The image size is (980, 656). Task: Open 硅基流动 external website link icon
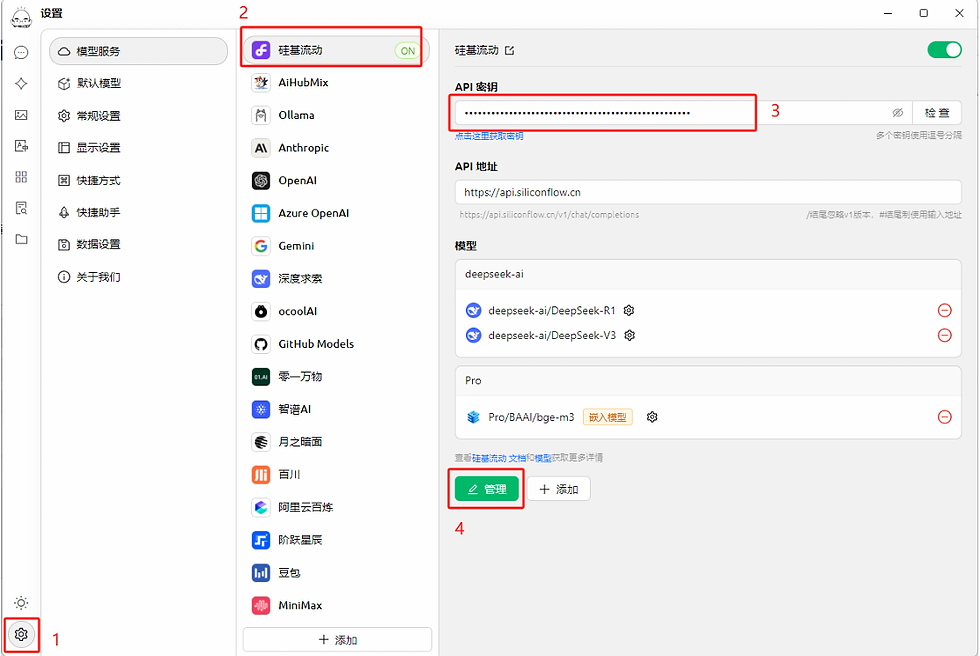tap(509, 51)
